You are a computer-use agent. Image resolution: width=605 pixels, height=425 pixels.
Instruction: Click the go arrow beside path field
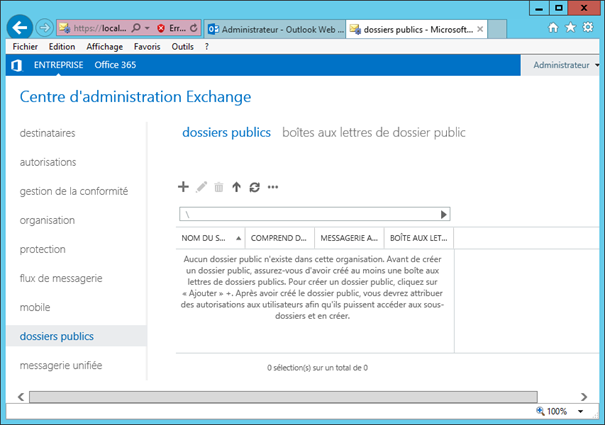tap(444, 214)
